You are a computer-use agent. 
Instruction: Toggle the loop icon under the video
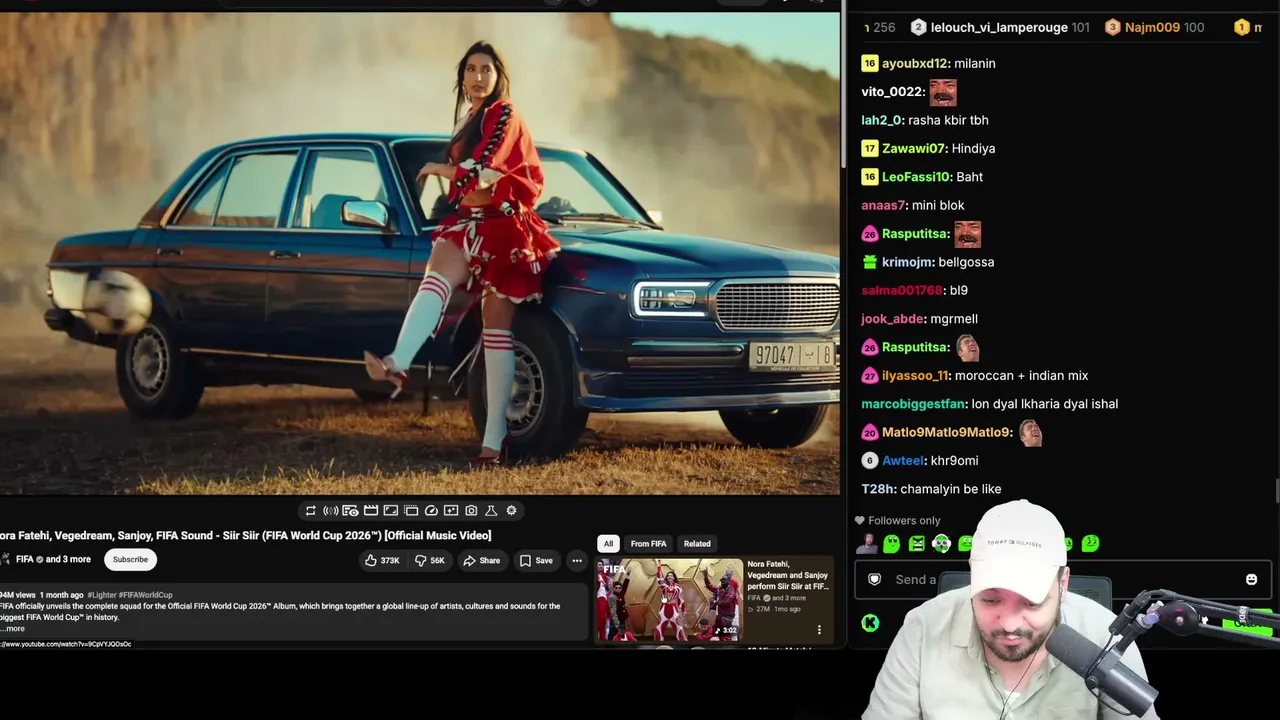tap(311, 510)
